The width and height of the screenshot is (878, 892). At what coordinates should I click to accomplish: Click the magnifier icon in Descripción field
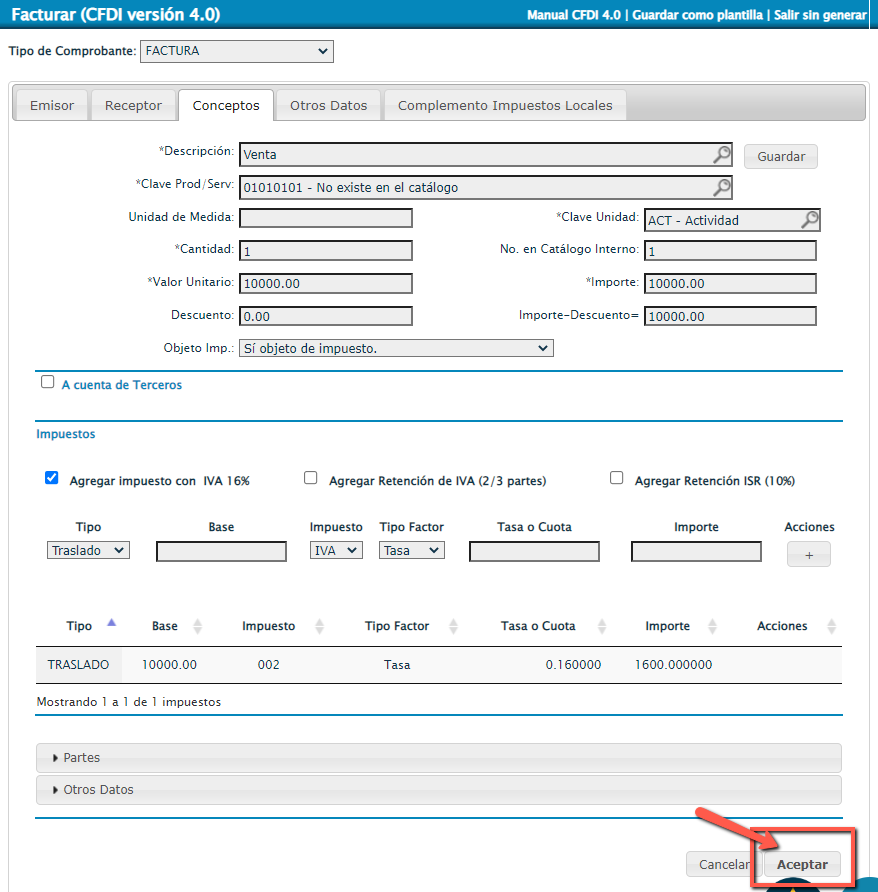coord(721,154)
